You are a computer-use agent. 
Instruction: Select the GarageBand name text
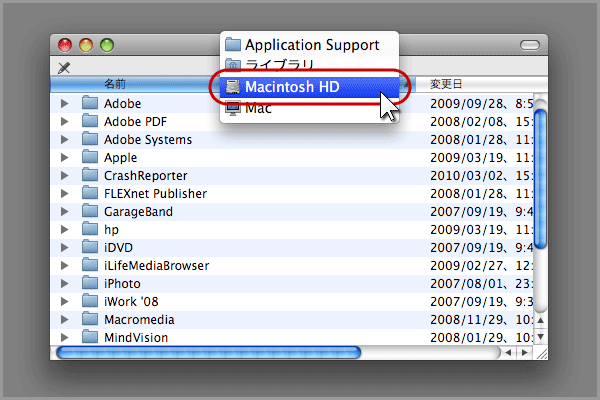(138, 212)
